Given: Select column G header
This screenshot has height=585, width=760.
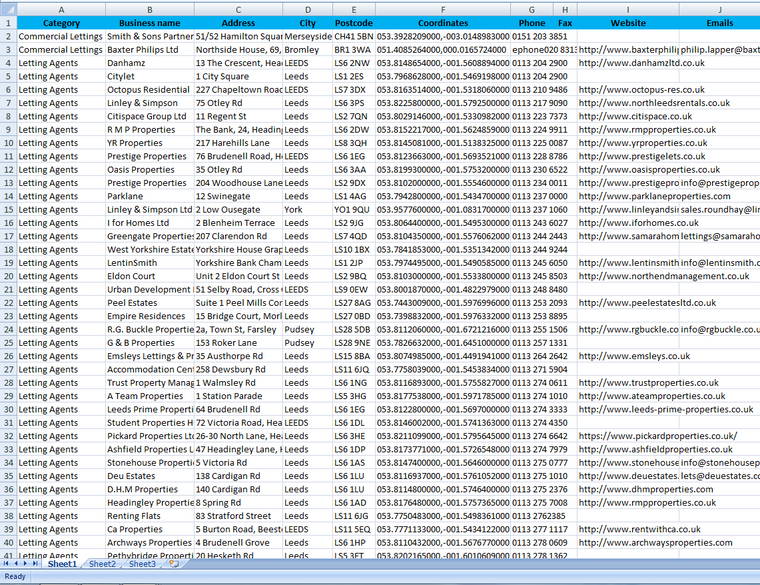Looking at the screenshot, I should click(532, 9).
